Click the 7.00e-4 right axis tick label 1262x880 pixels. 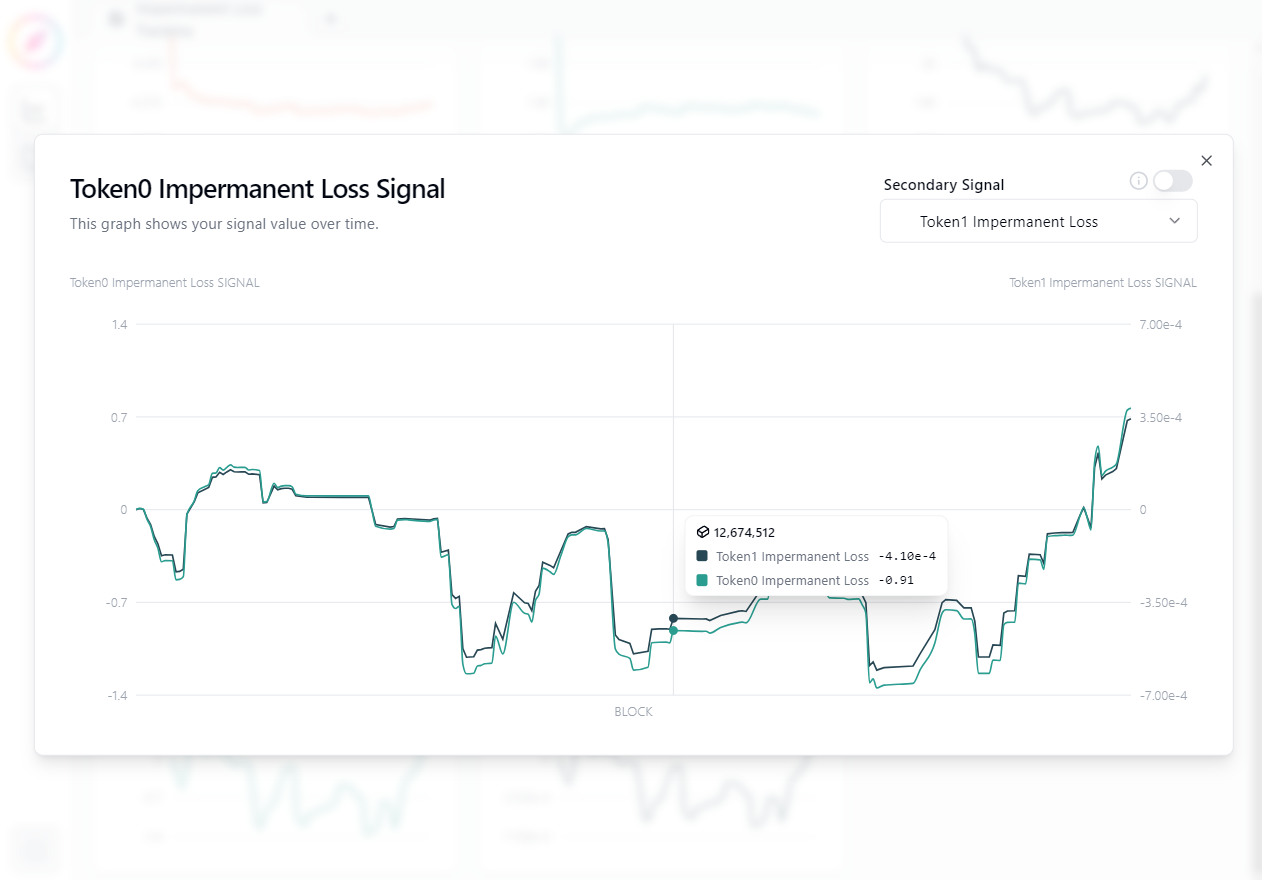tap(1162, 325)
